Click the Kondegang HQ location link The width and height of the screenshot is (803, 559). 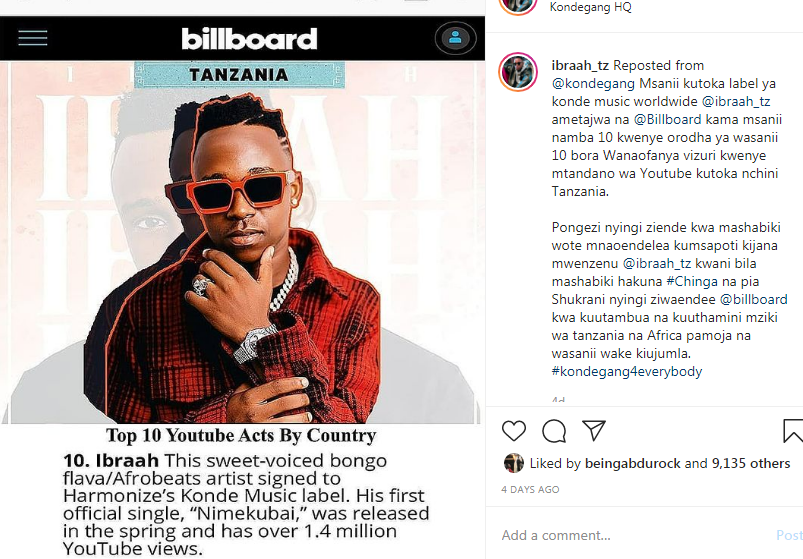point(590,7)
